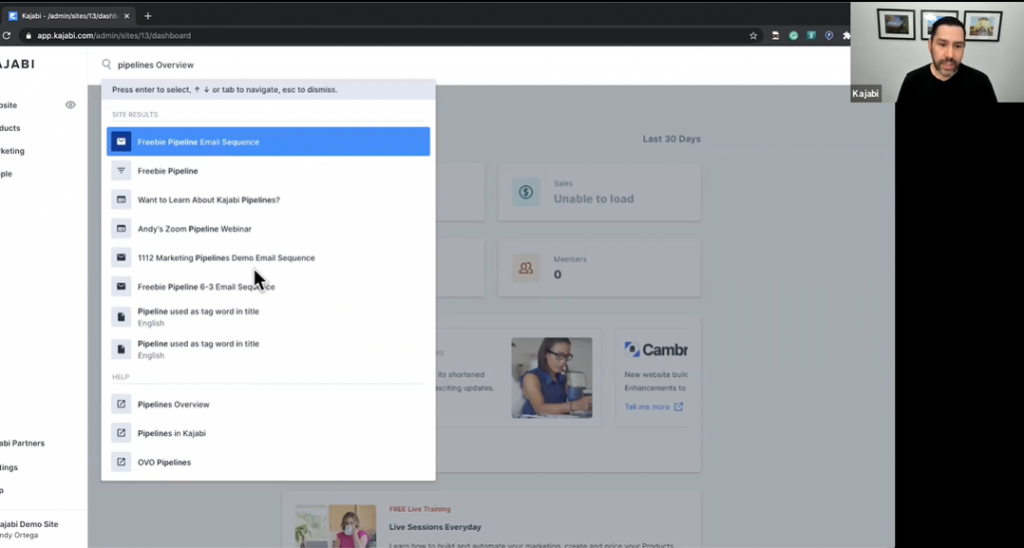Viewport: 1024px width, 548px height.
Task: Click the green Grammarly extension icon
Action: [x=793, y=35]
